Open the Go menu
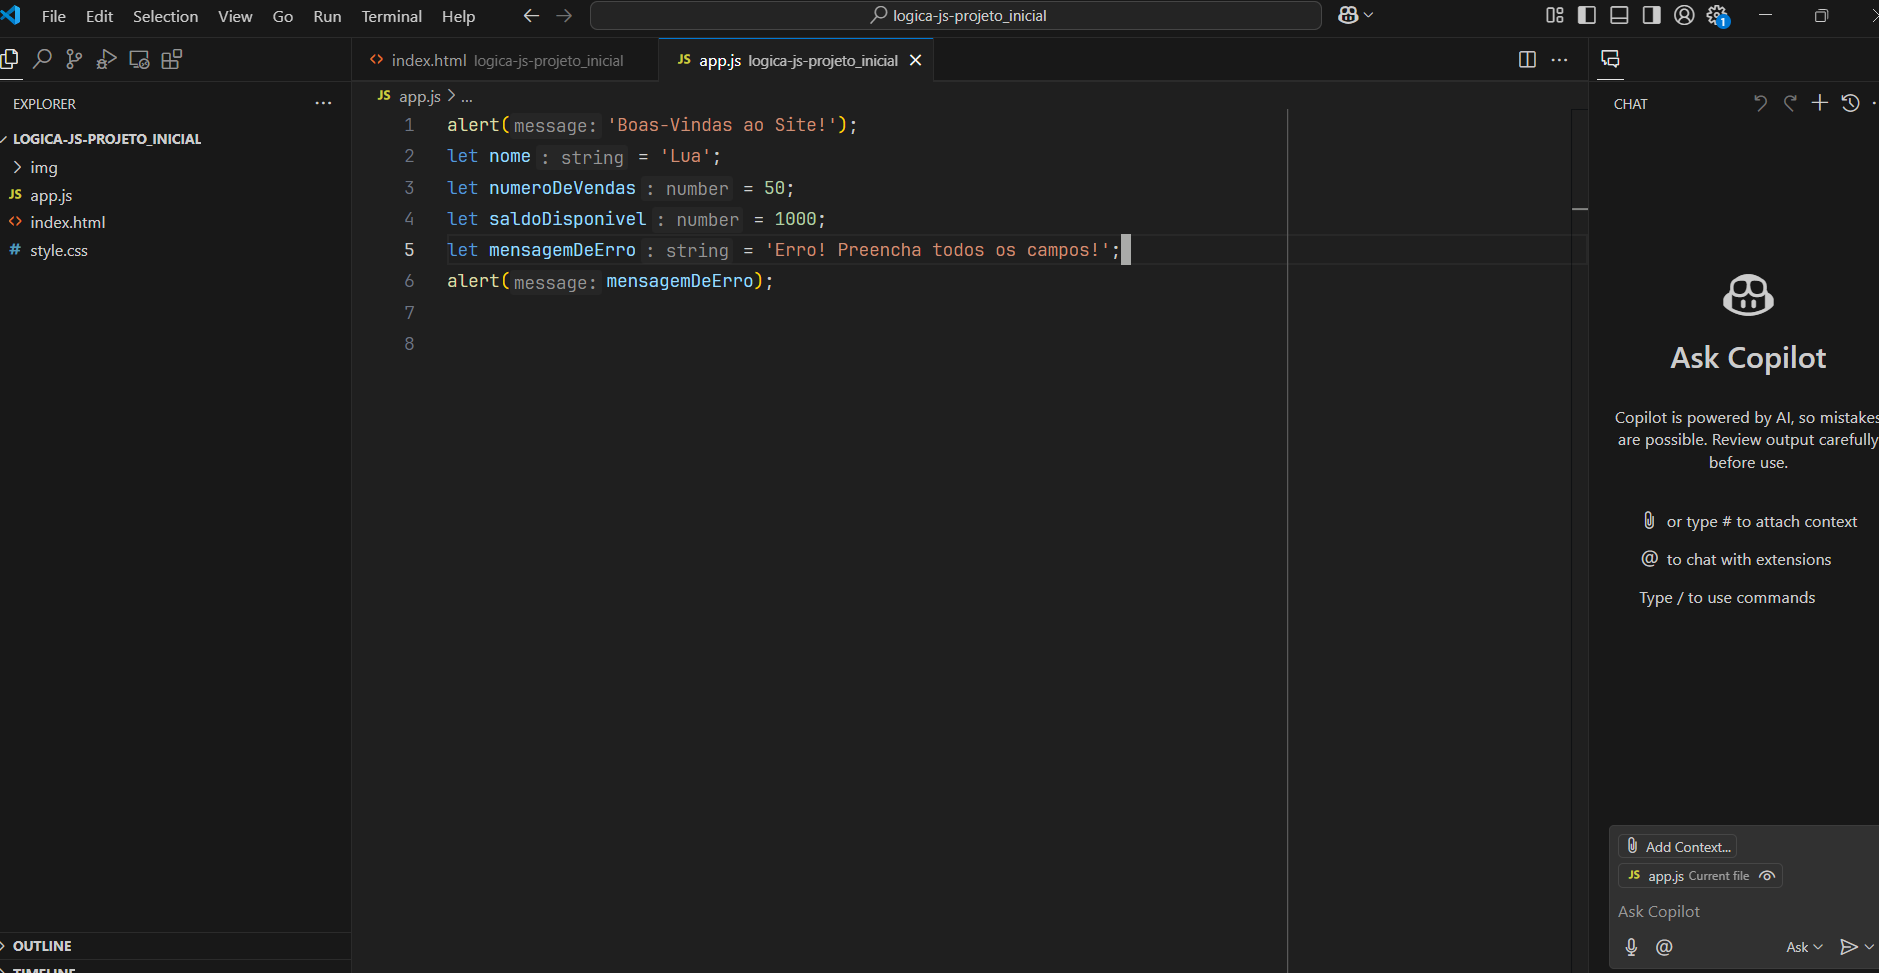This screenshot has width=1879, height=973. 283,16
